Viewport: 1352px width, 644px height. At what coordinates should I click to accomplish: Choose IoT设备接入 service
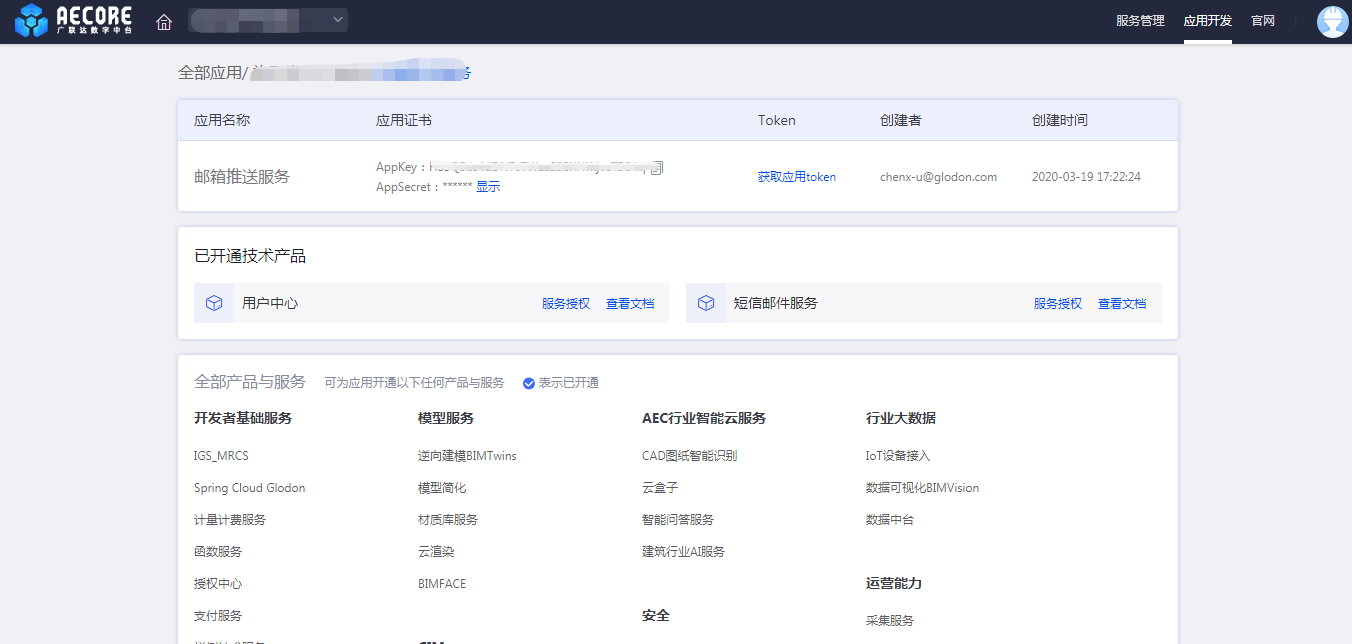[x=898, y=456]
